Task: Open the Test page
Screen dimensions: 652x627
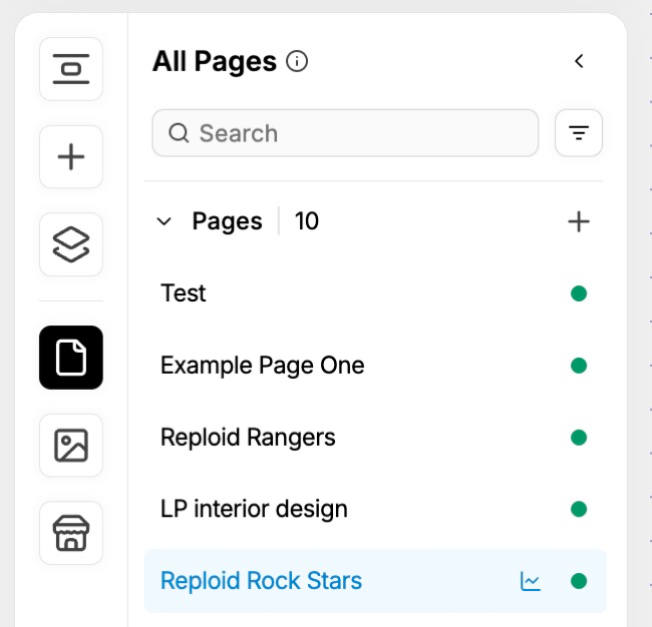Action: (184, 293)
